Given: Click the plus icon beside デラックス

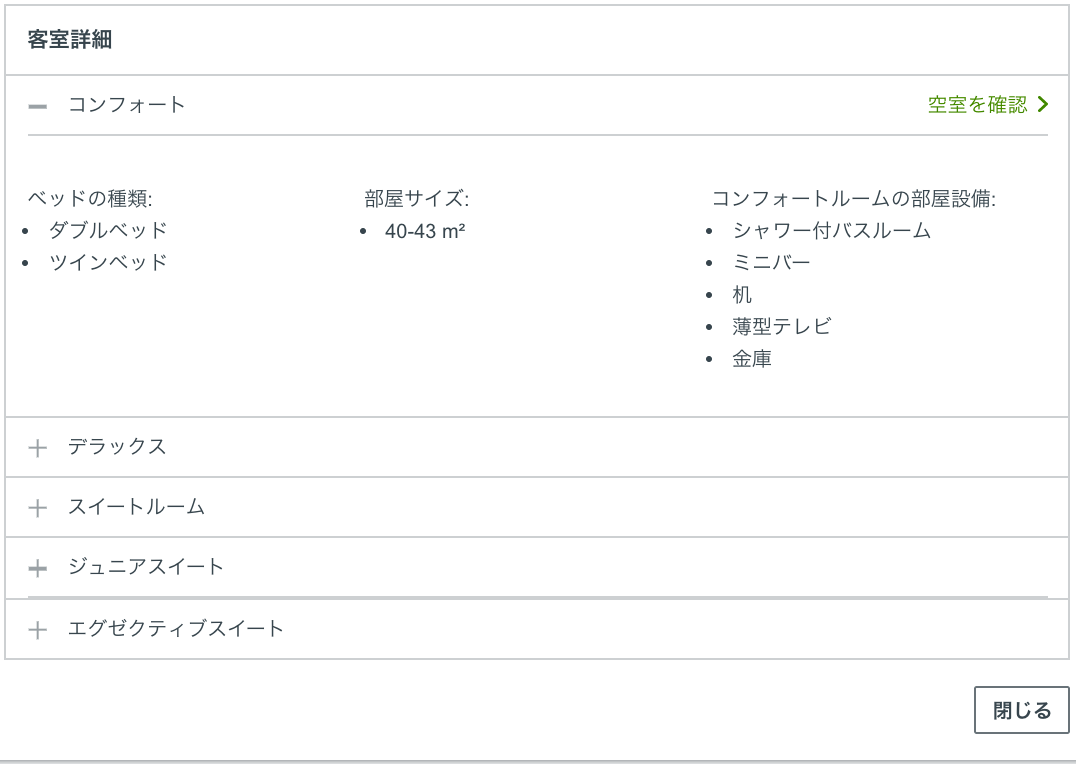Looking at the screenshot, I should pyautogui.click(x=38, y=448).
